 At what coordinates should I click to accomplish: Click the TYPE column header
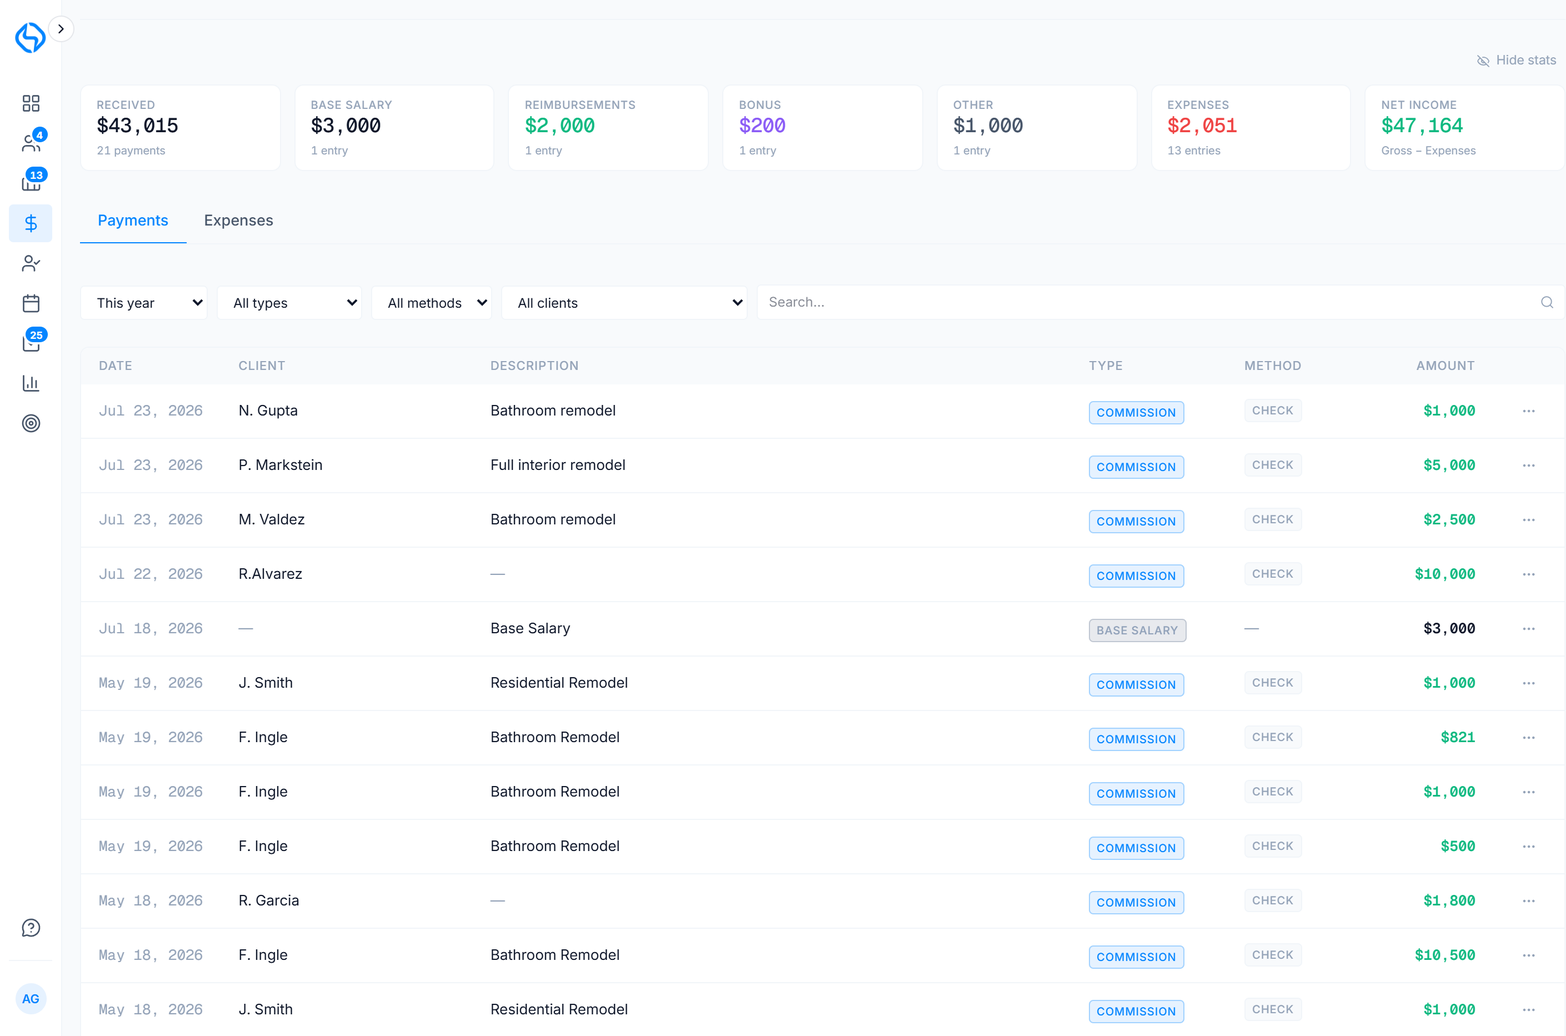pos(1106,366)
